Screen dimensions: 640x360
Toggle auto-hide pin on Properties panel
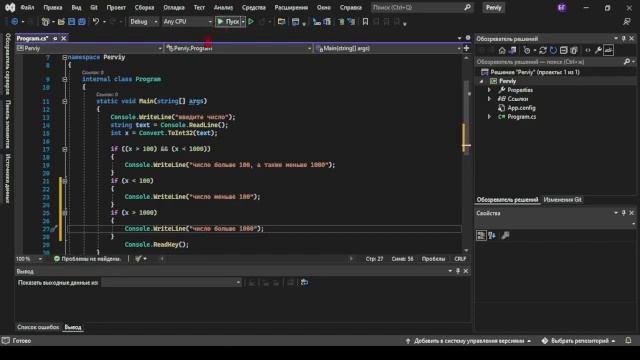point(623,213)
